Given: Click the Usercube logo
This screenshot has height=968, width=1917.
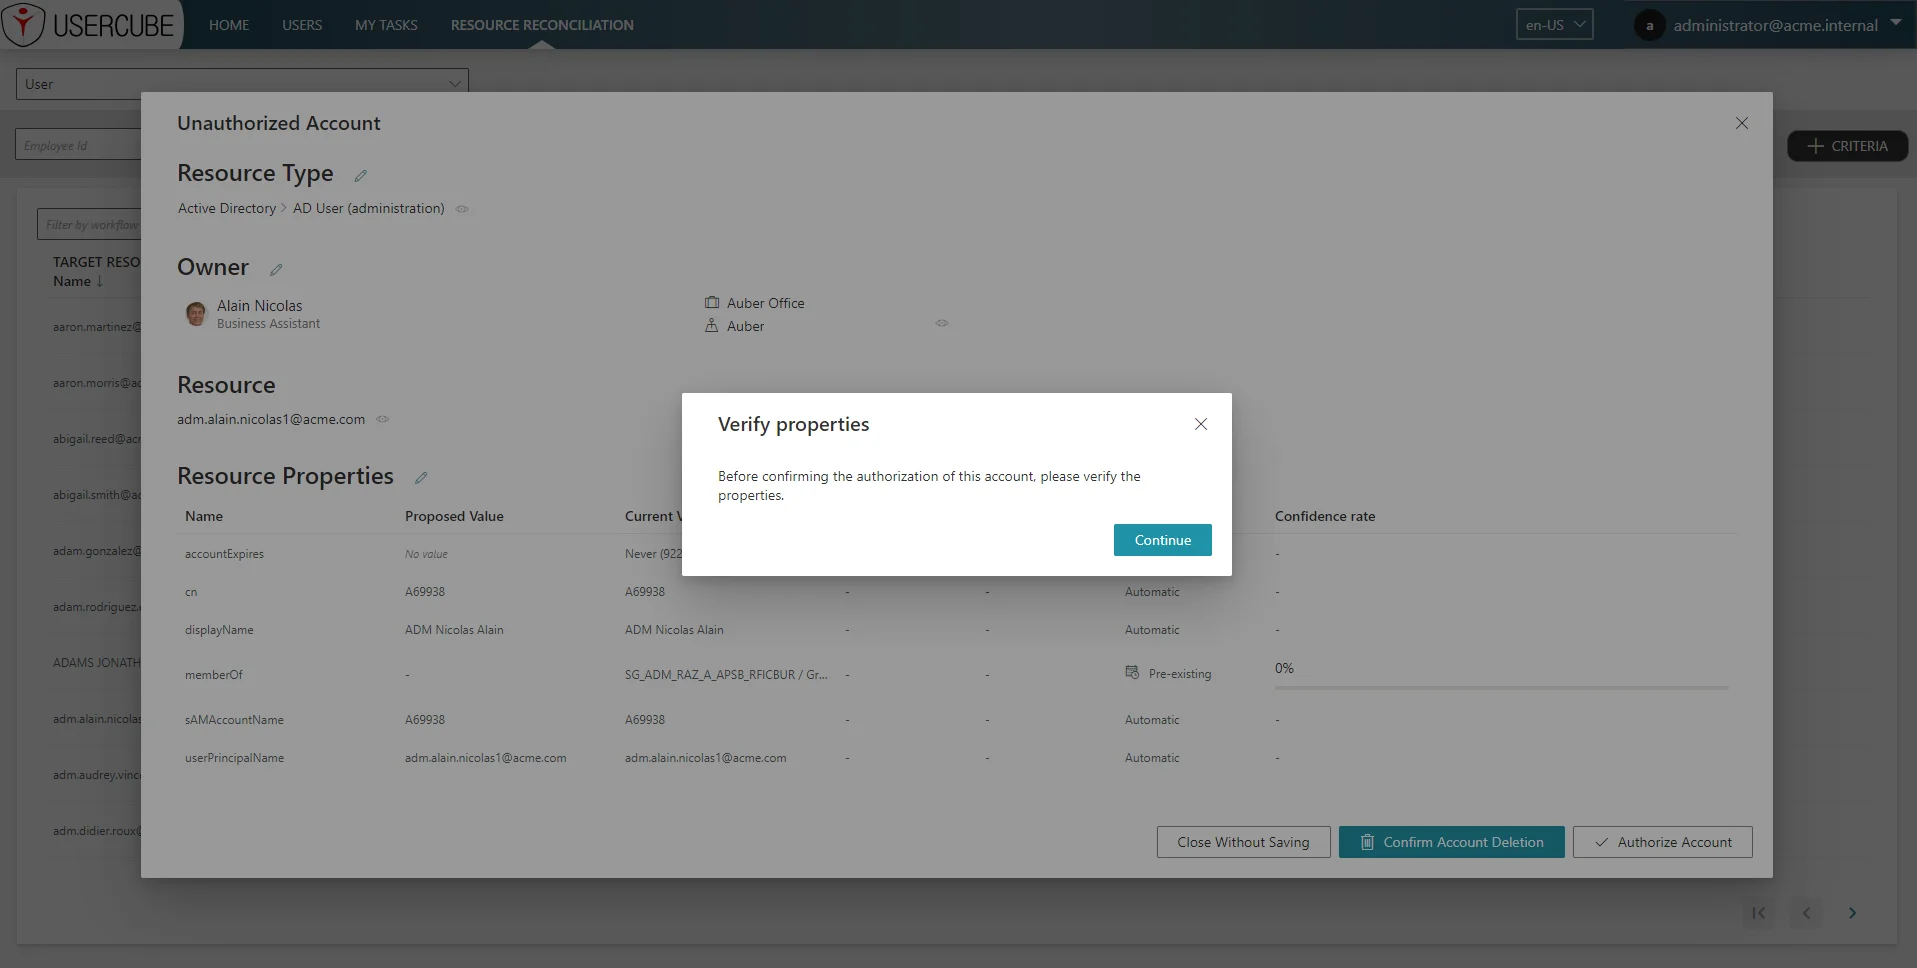Looking at the screenshot, I should pos(91,25).
